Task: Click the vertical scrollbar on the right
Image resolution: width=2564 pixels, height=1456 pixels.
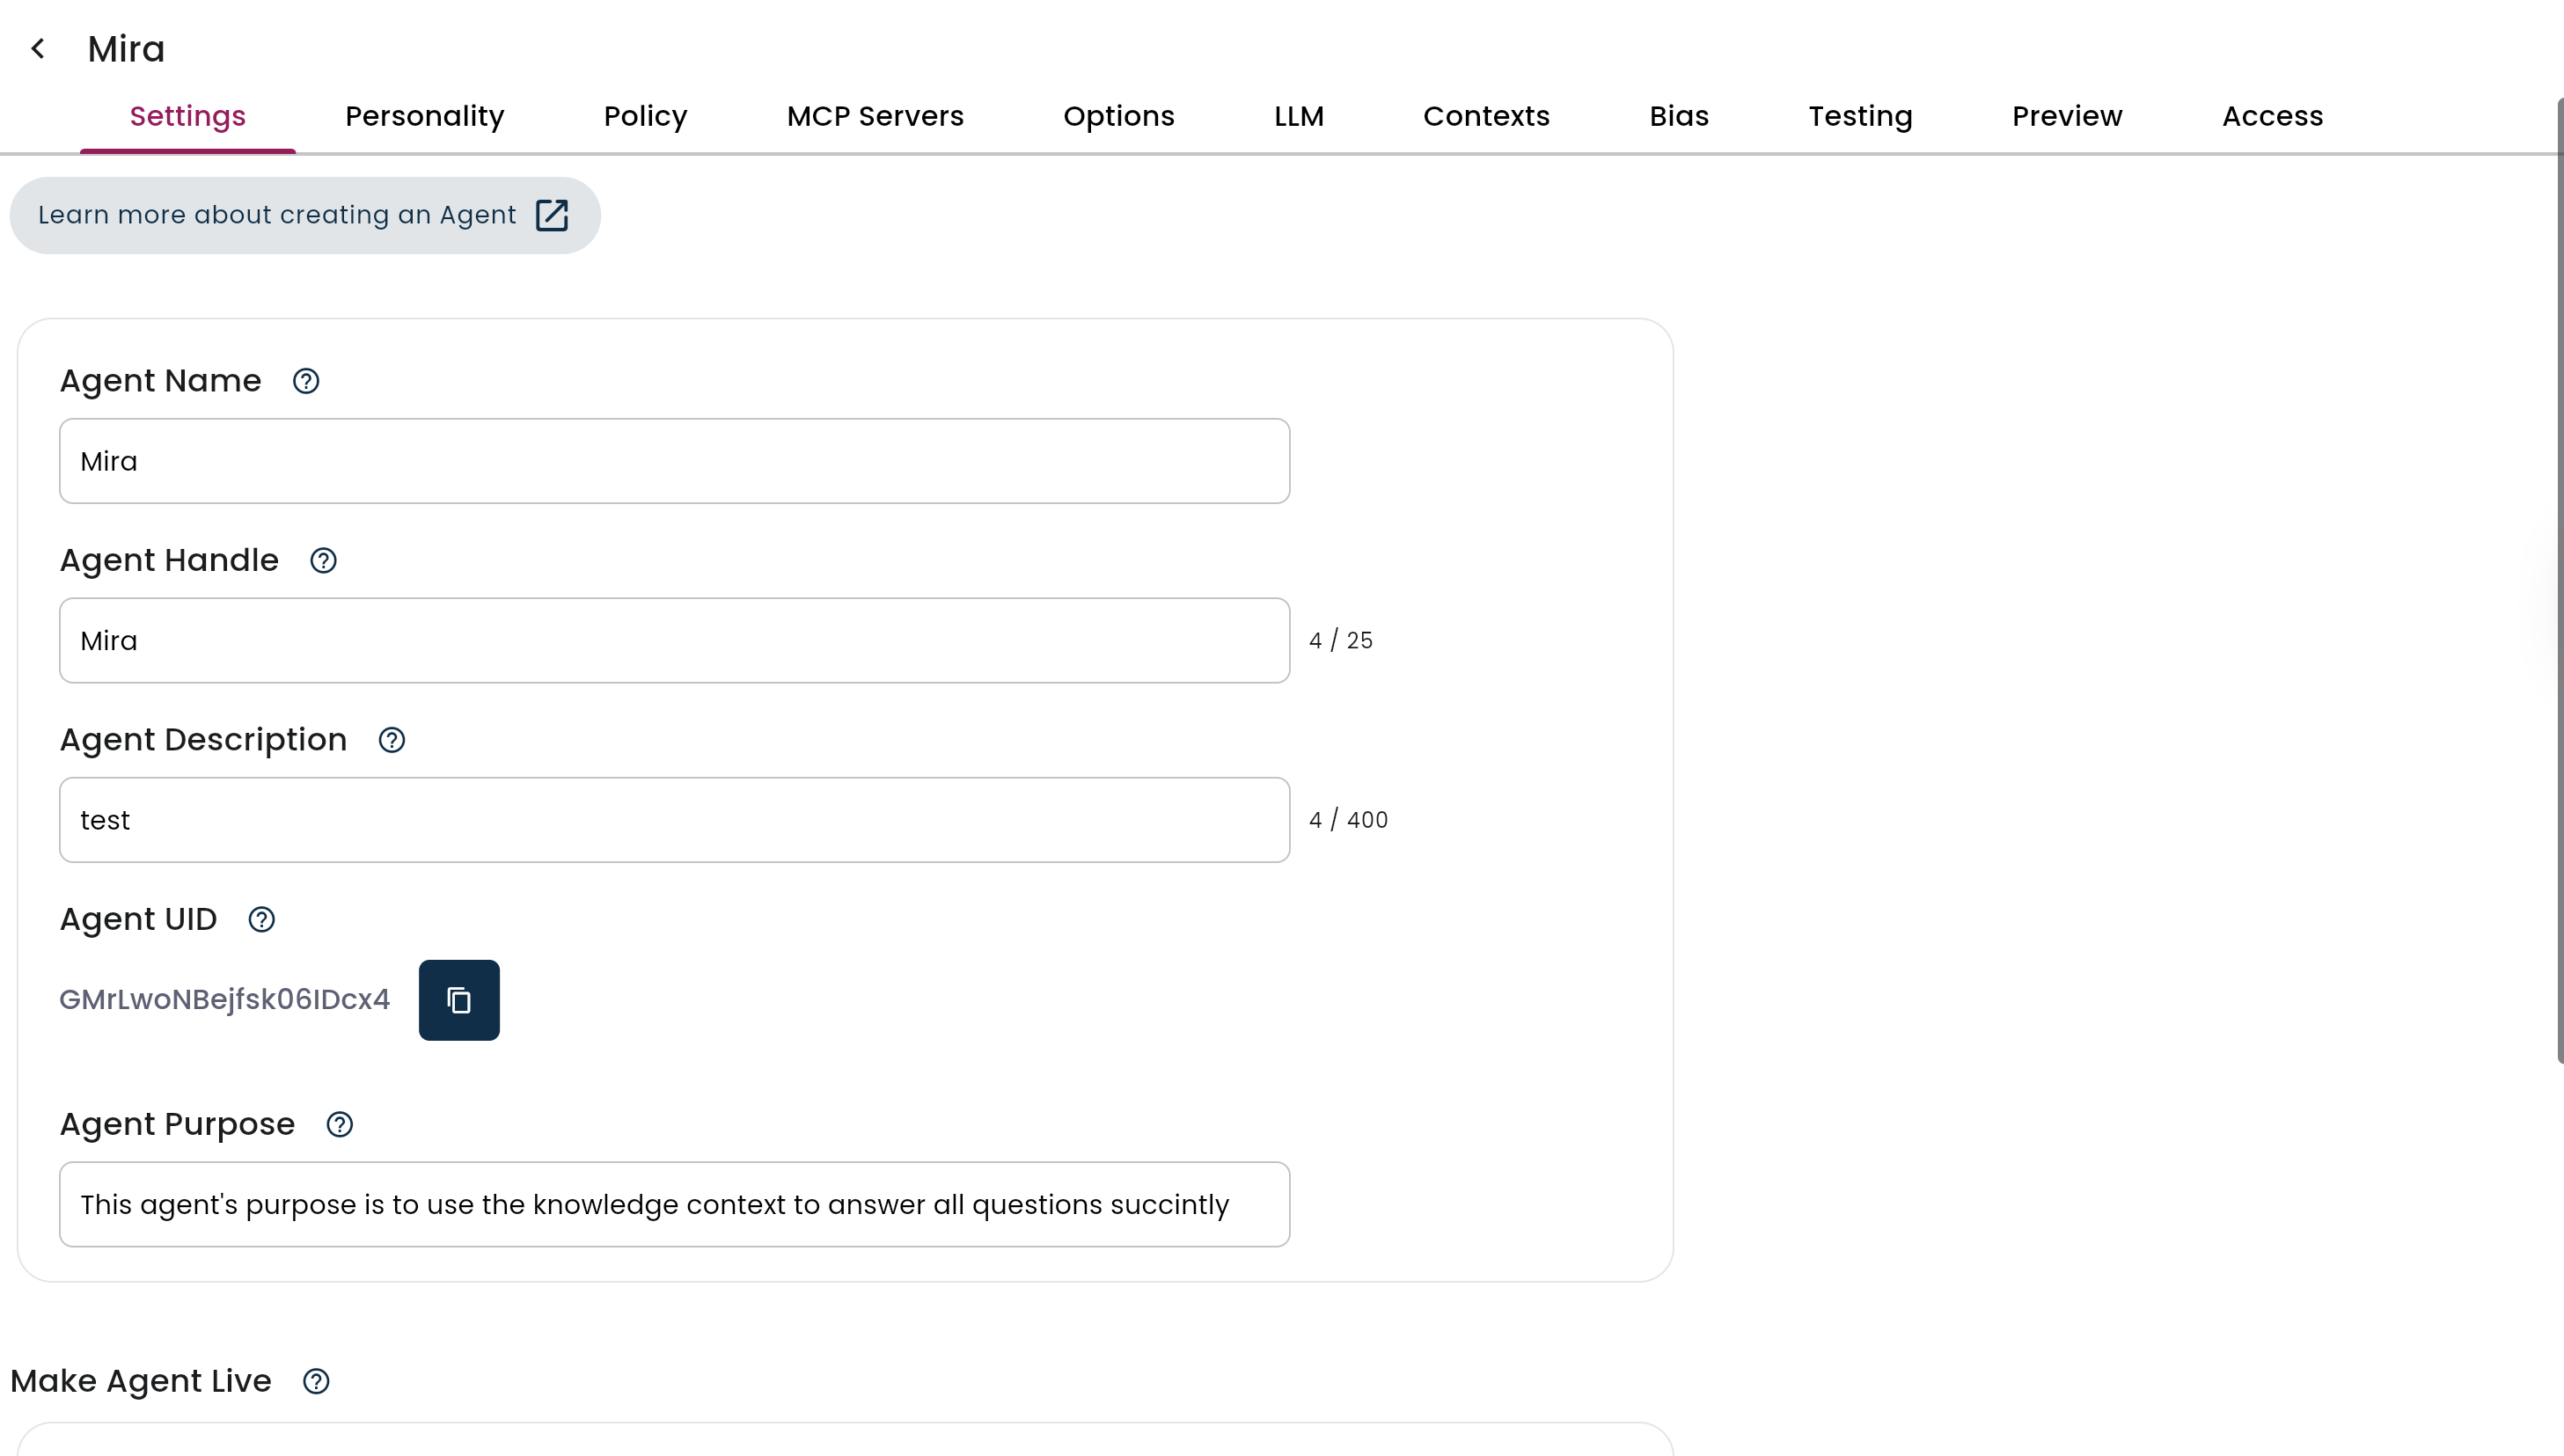Action: (2560, 580)
